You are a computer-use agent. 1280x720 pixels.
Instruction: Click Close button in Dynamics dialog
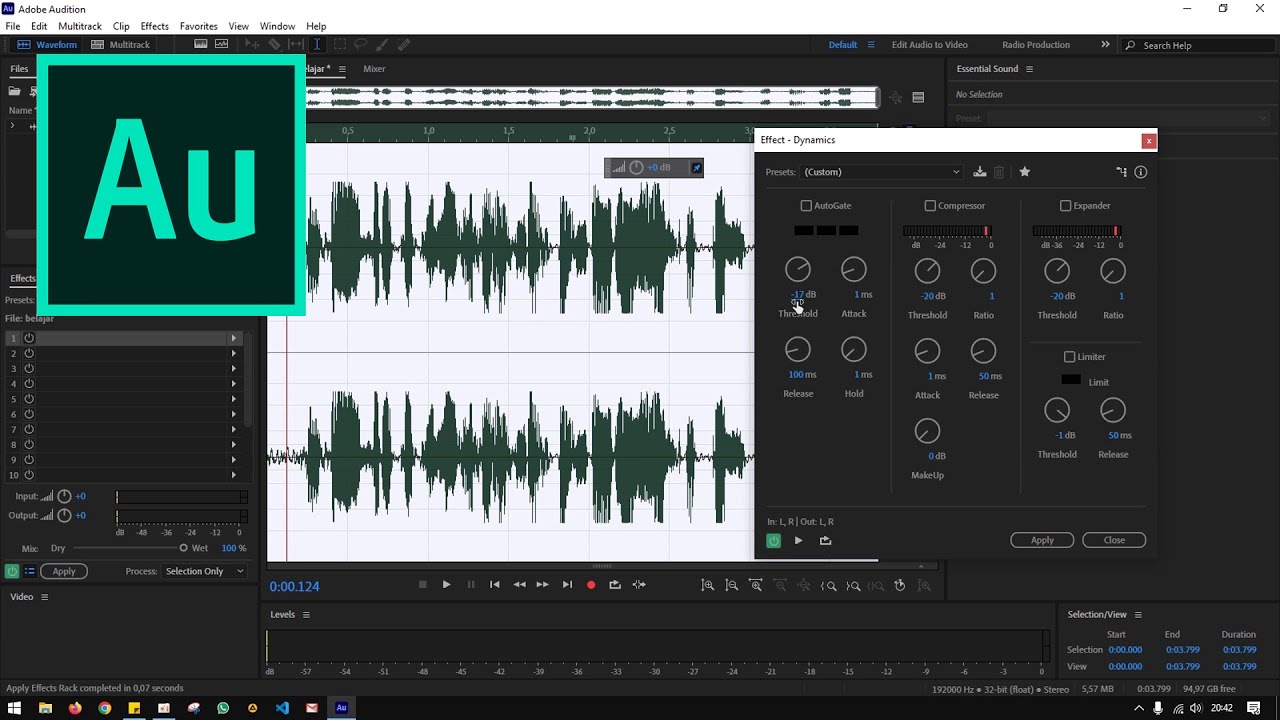pos(1114,540)
